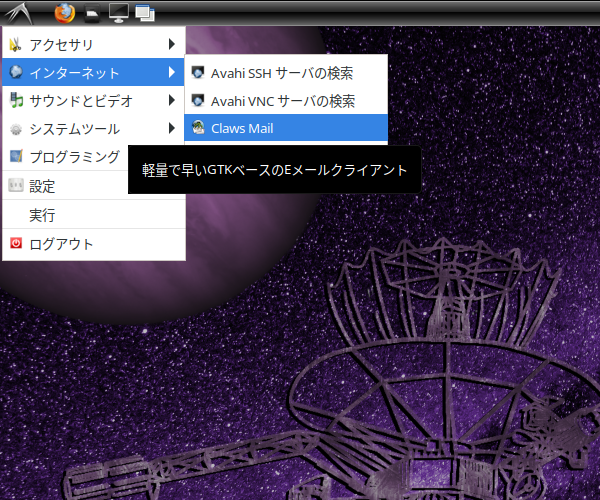Click the Claws Mail application icon
The image size is (600, 500).
point(198,127)
